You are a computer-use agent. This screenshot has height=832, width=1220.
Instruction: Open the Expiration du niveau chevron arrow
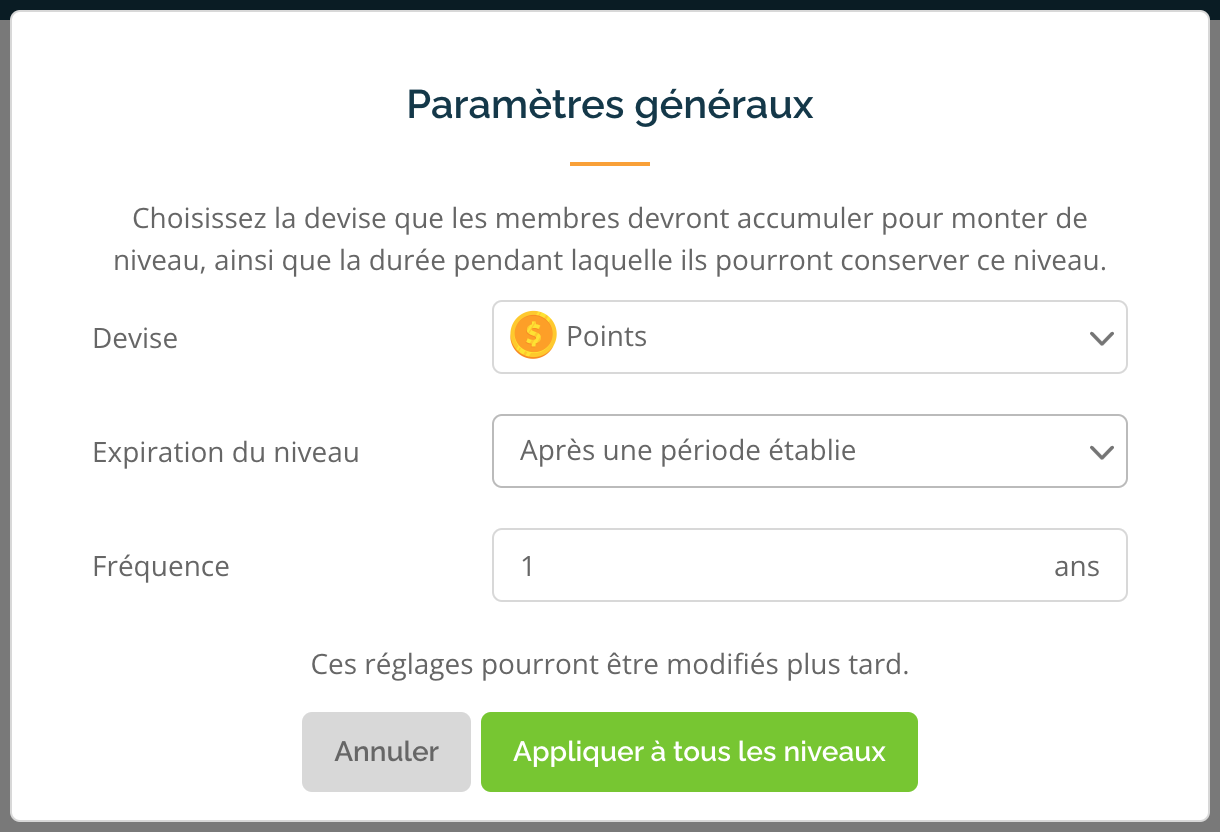(1101, 452)
